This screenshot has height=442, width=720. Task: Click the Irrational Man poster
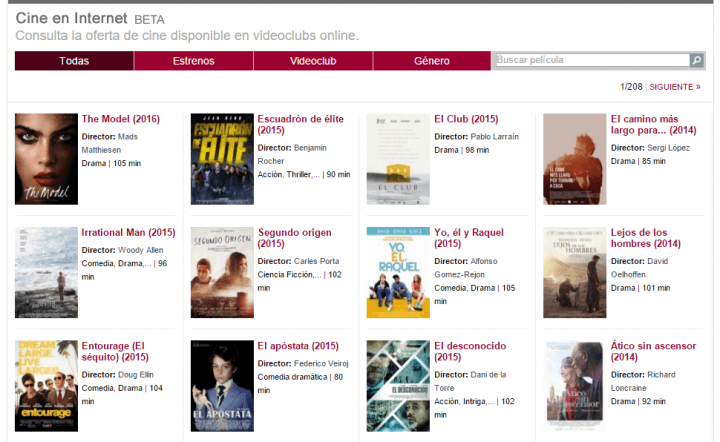pos(46,272)
